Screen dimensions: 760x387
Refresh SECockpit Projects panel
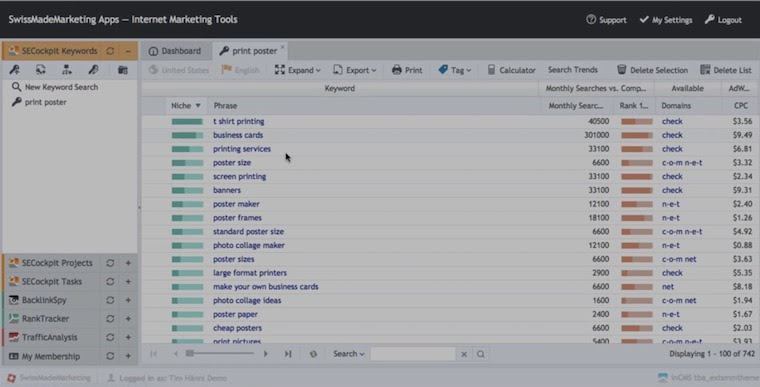(110, 263)
